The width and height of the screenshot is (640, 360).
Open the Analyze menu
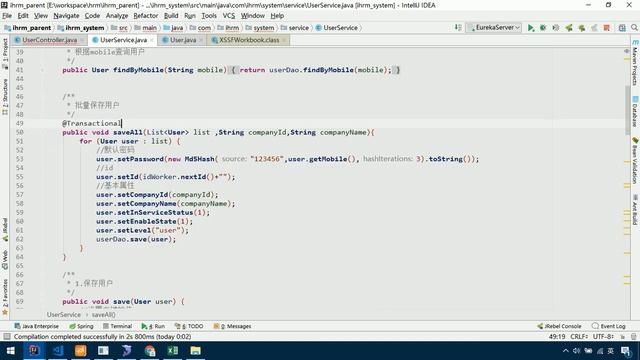point(117,16)
